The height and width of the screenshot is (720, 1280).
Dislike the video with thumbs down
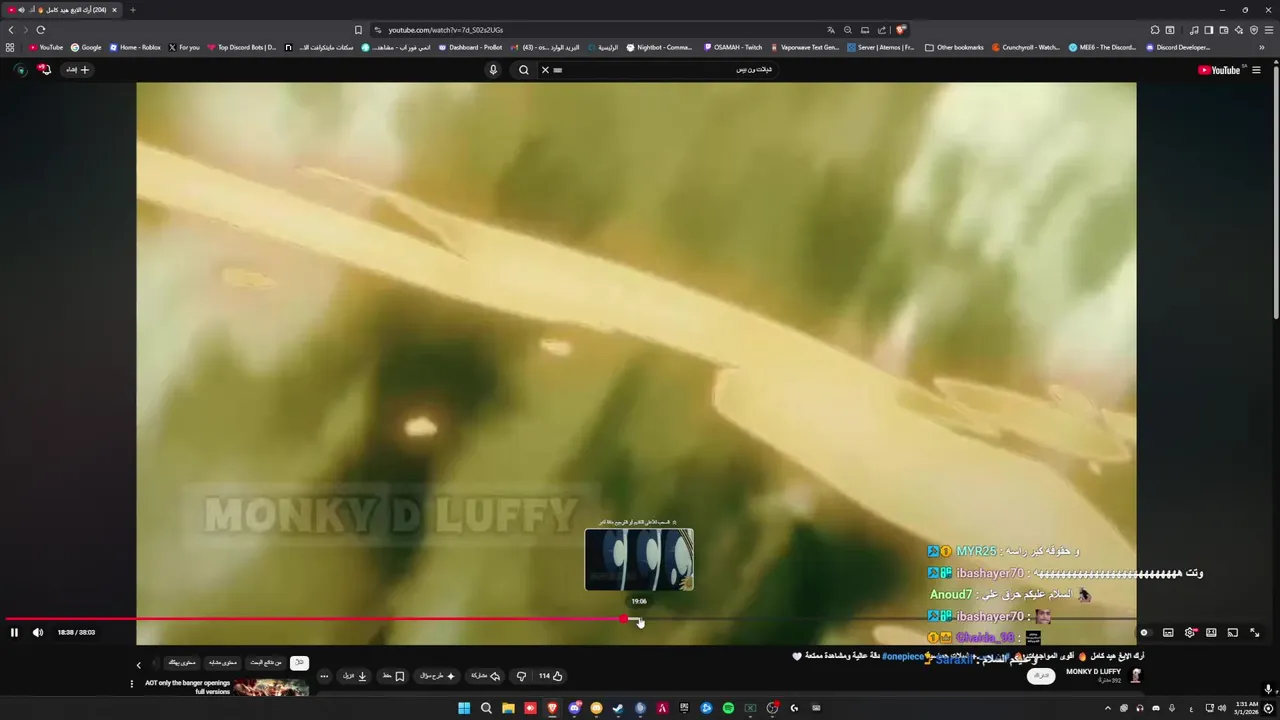coord(521,676)
